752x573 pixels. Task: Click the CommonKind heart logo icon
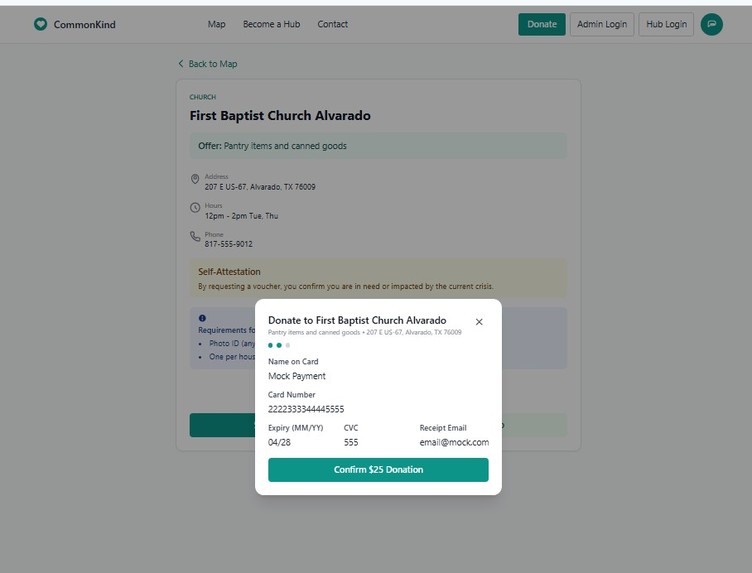41,24
